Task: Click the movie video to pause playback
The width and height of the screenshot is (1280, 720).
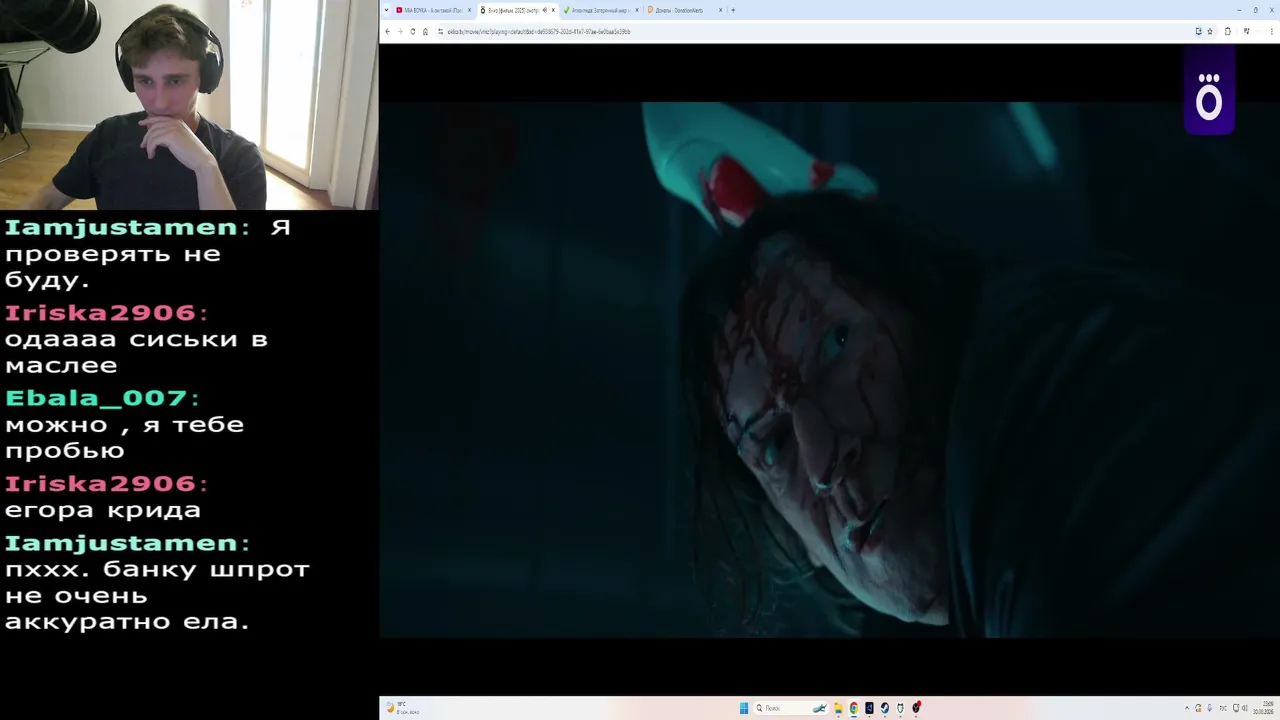Action: (x=829, y=370)
